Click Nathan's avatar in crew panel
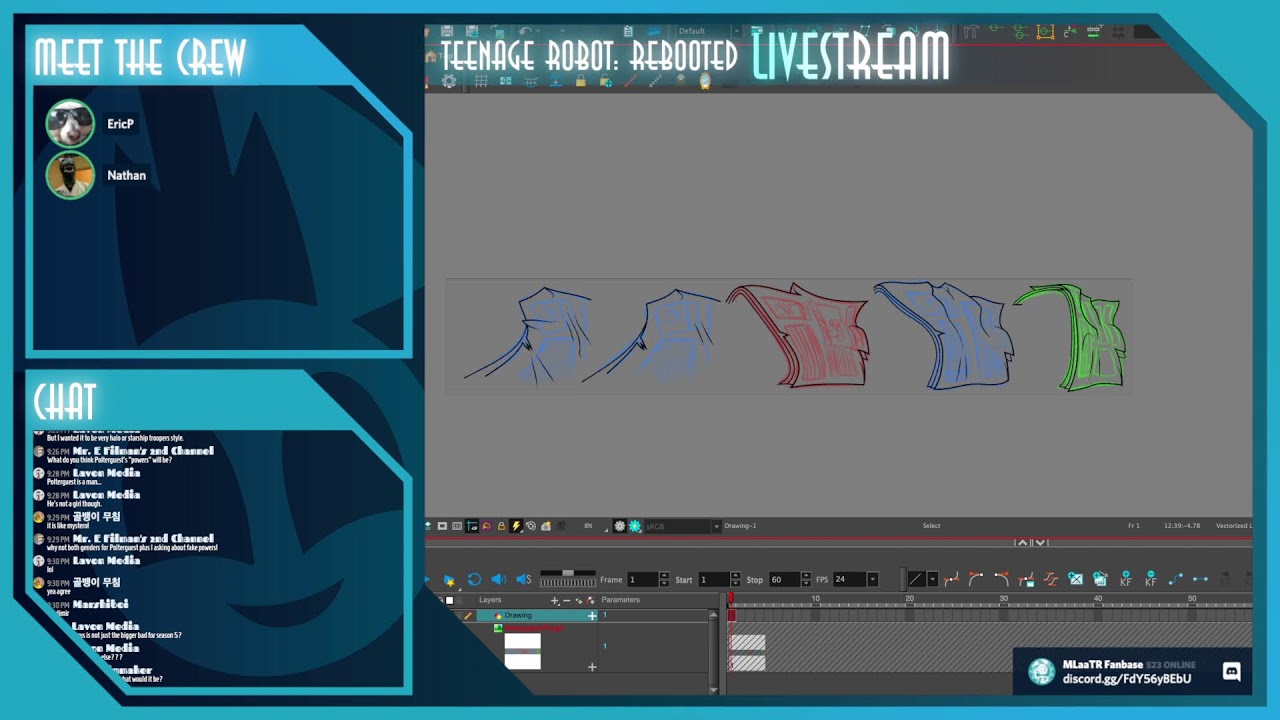The height and width of the screenshot is (720, 1280). [x=70, y=175]
